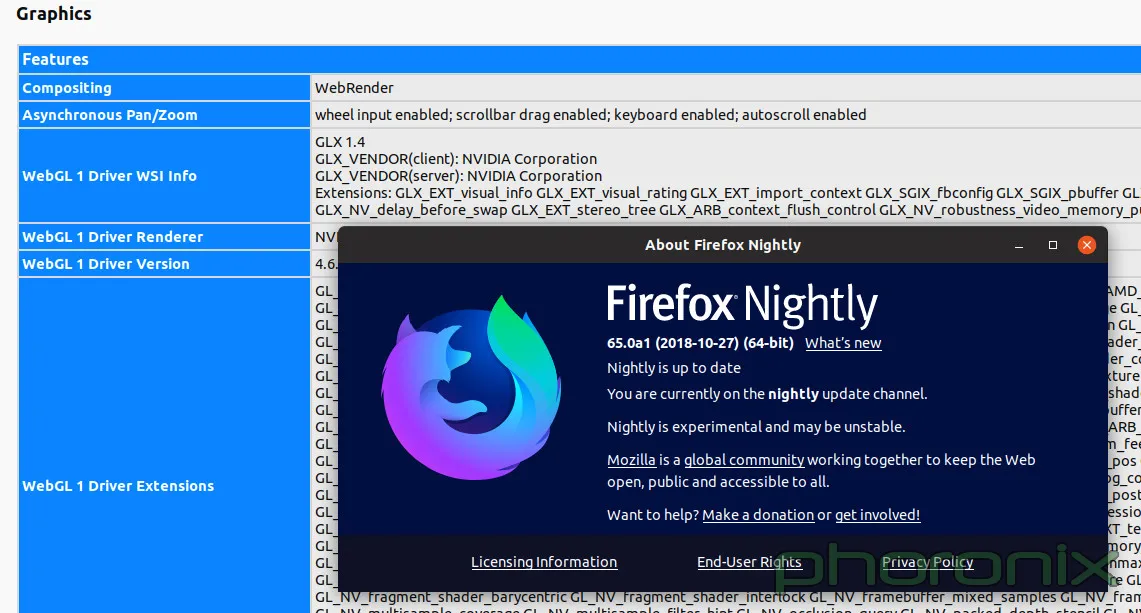Close the About Firefox Nightly dialog
Viewport: 1141px width, 613px height.
coord(1086,245)
